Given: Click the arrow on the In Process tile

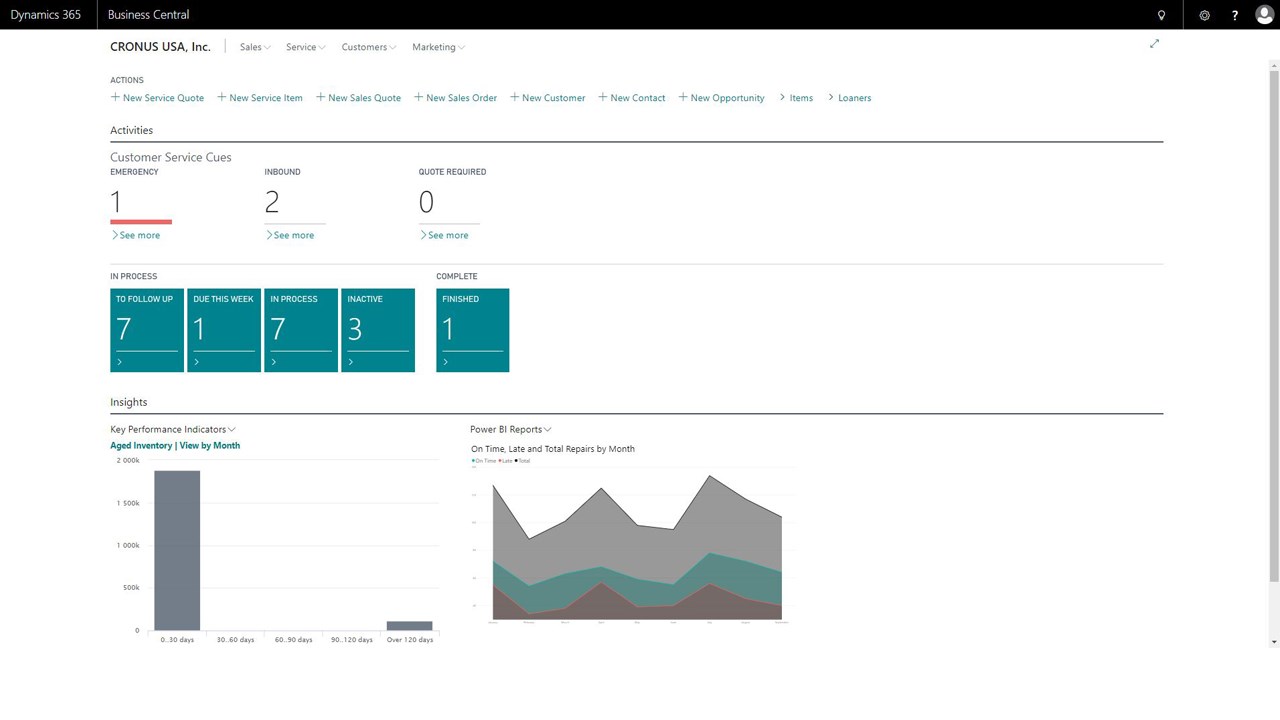Looking at the screenshot, I should tap(274, 362).
